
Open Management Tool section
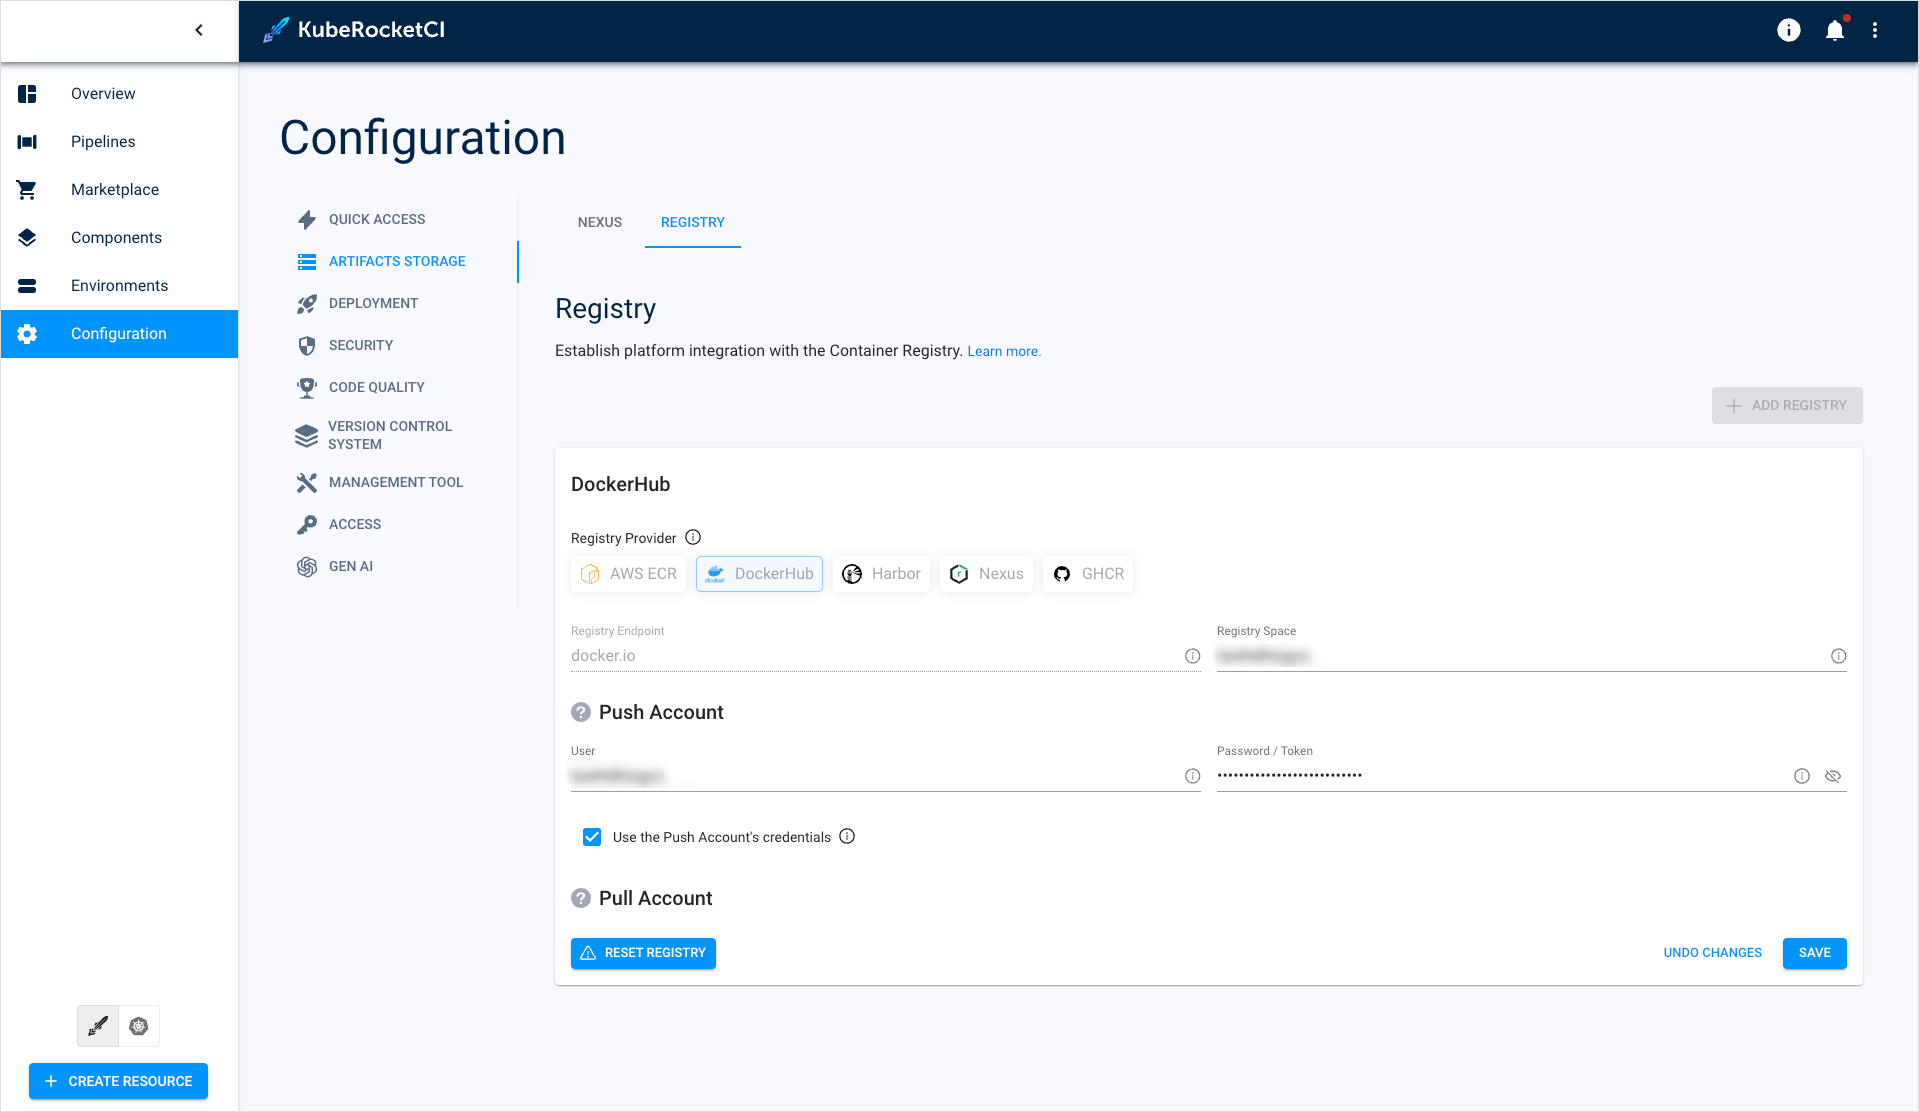tap(399, 482)
